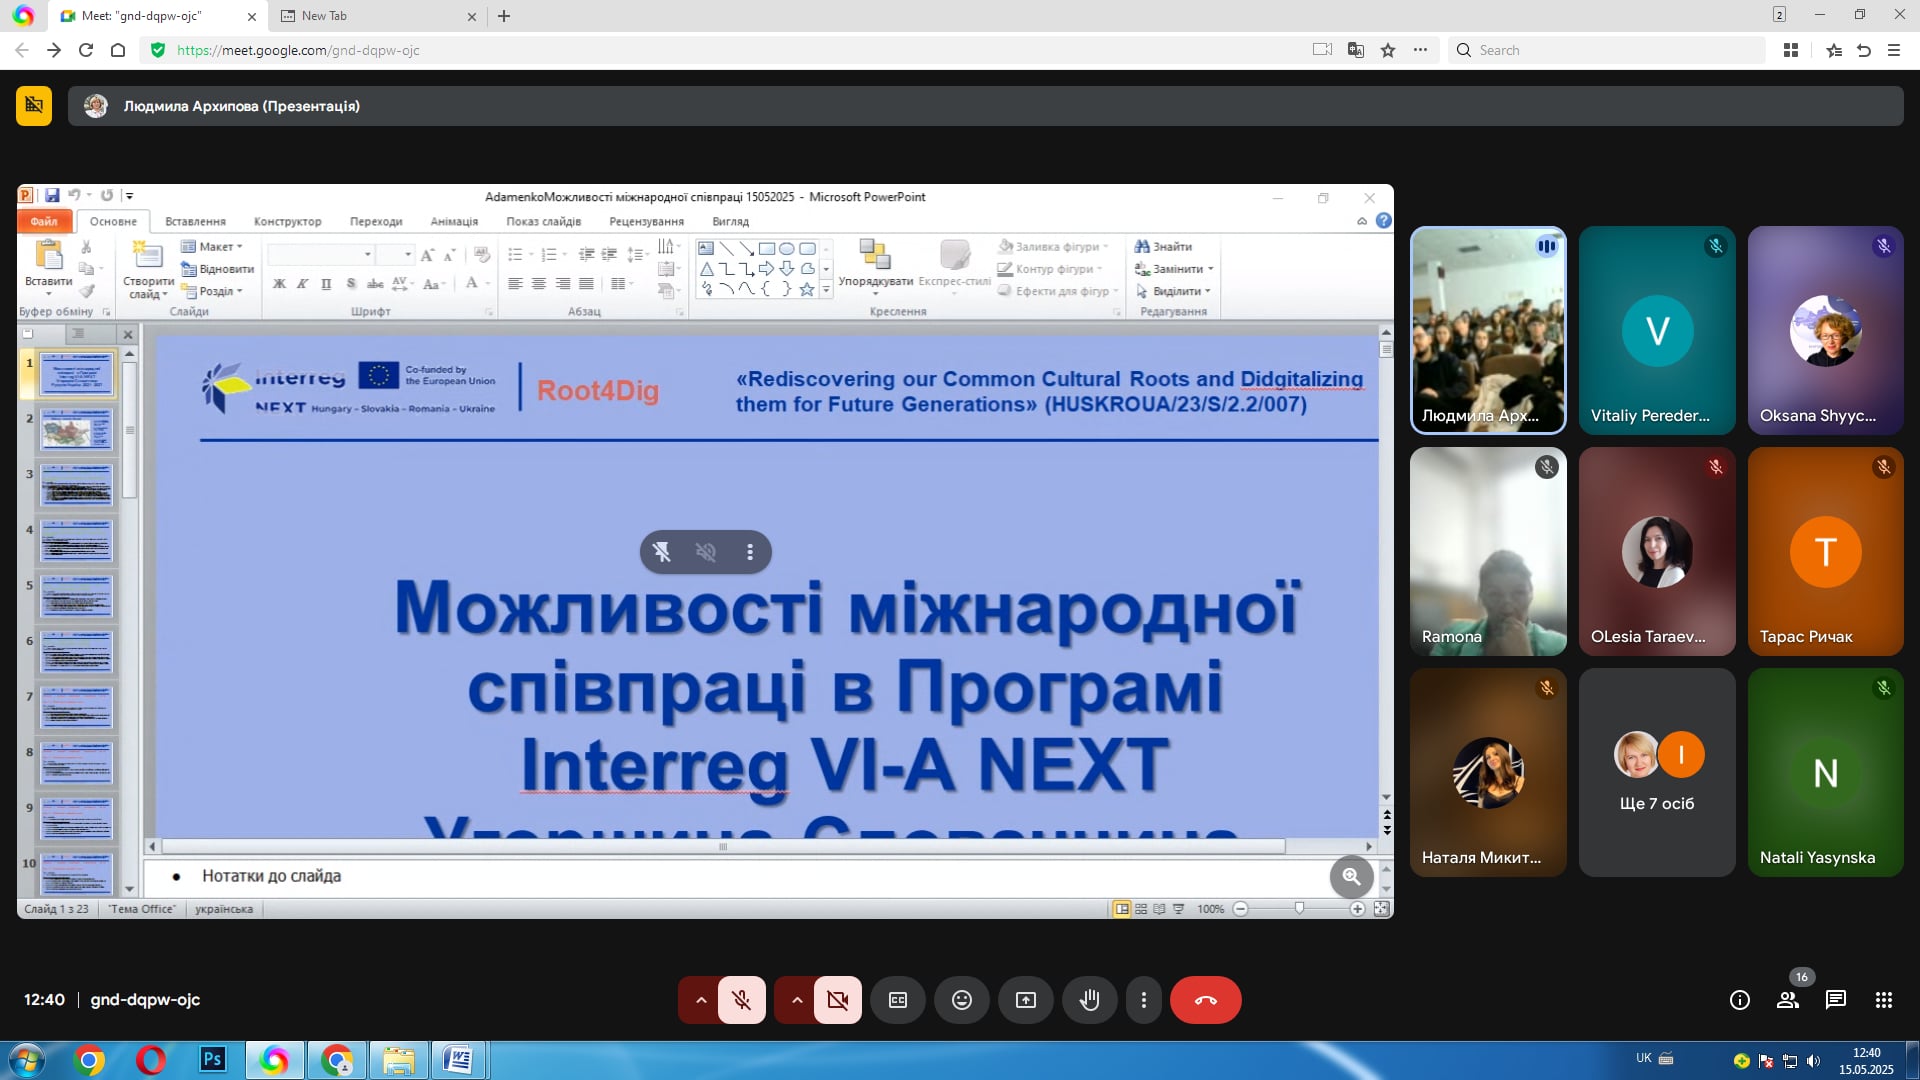This screenshot has height=1080, width=1920.
Task: Show participants list with 16 people
Action: (x=1788, y=1000)
